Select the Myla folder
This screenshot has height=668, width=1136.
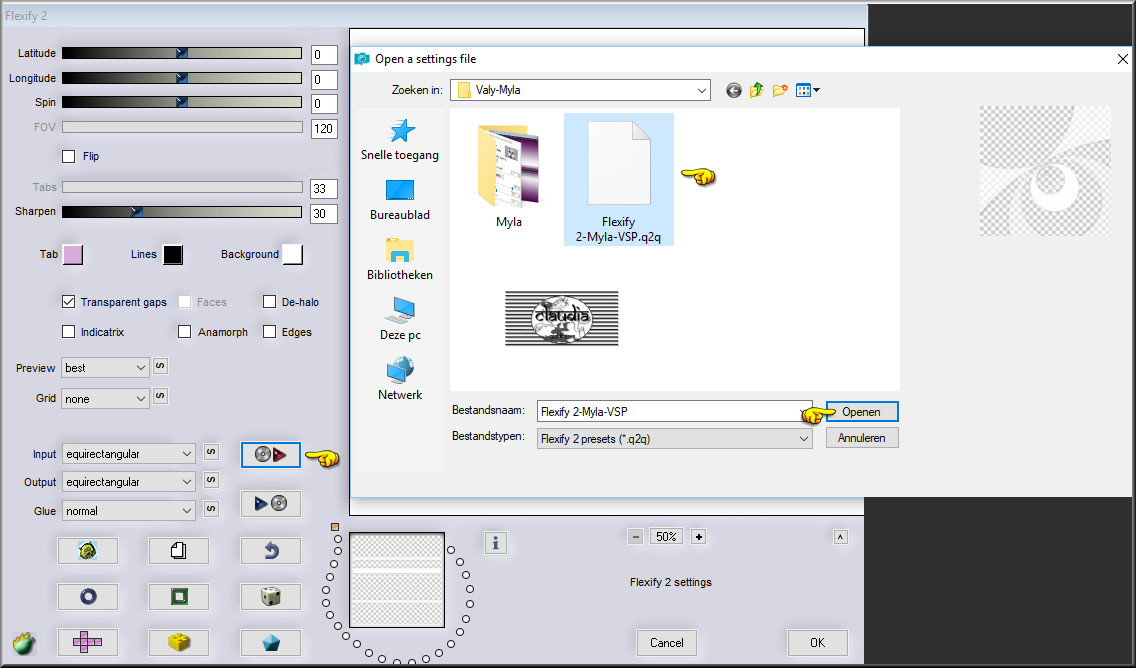[509, 176]
